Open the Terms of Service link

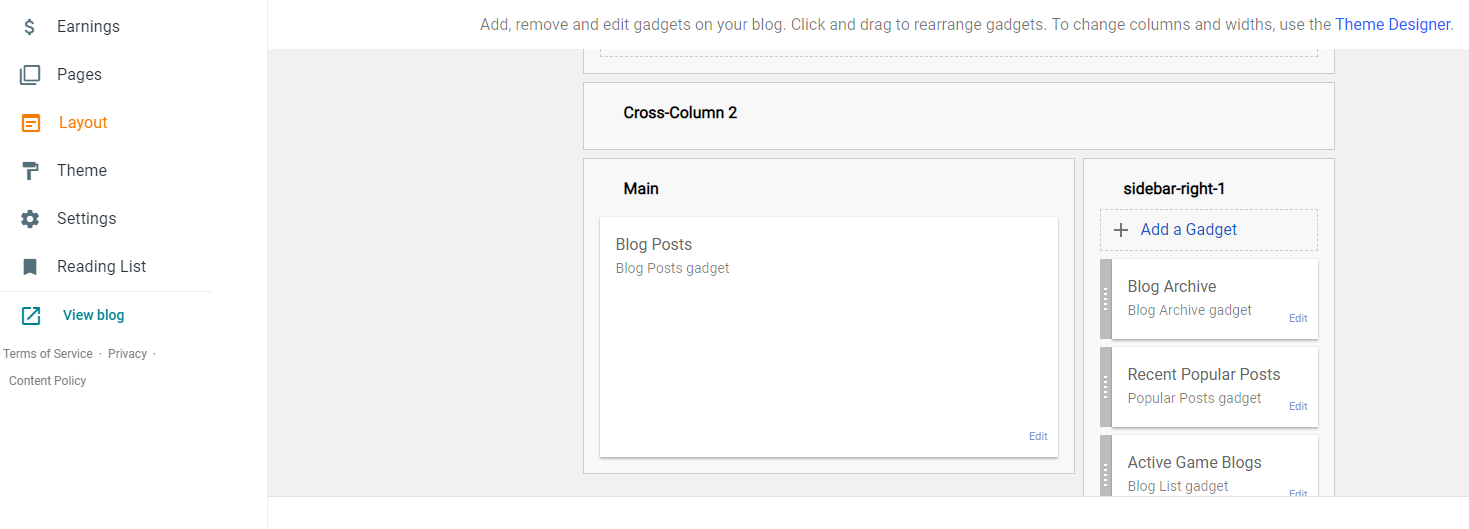48,354
